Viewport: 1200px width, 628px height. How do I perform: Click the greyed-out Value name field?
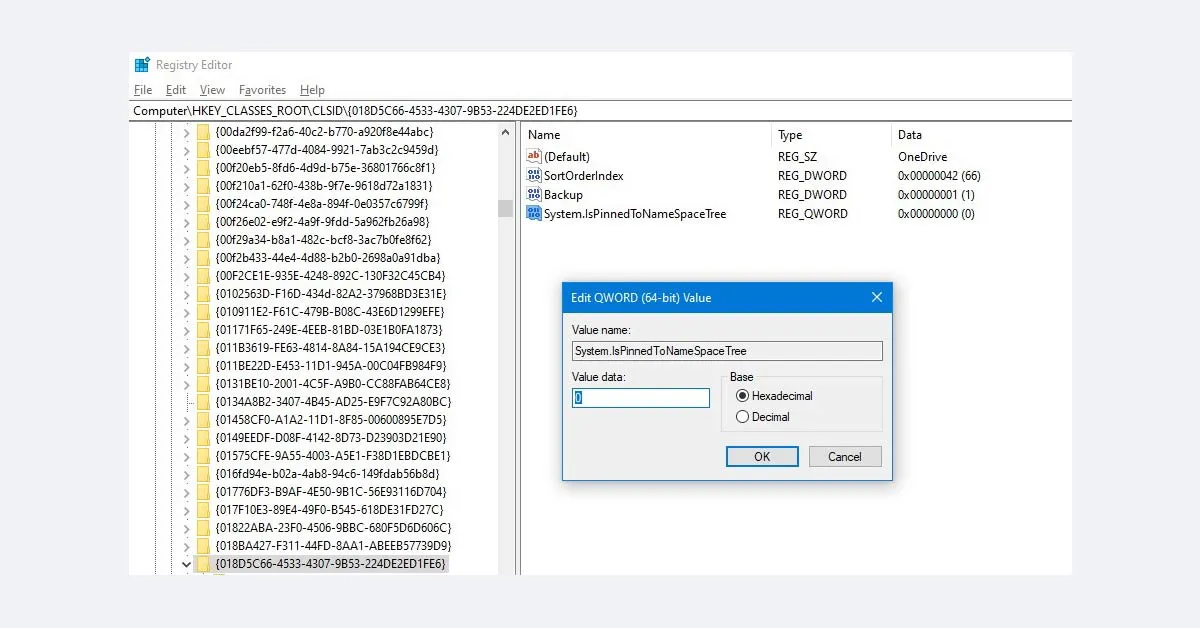(727, 351)
